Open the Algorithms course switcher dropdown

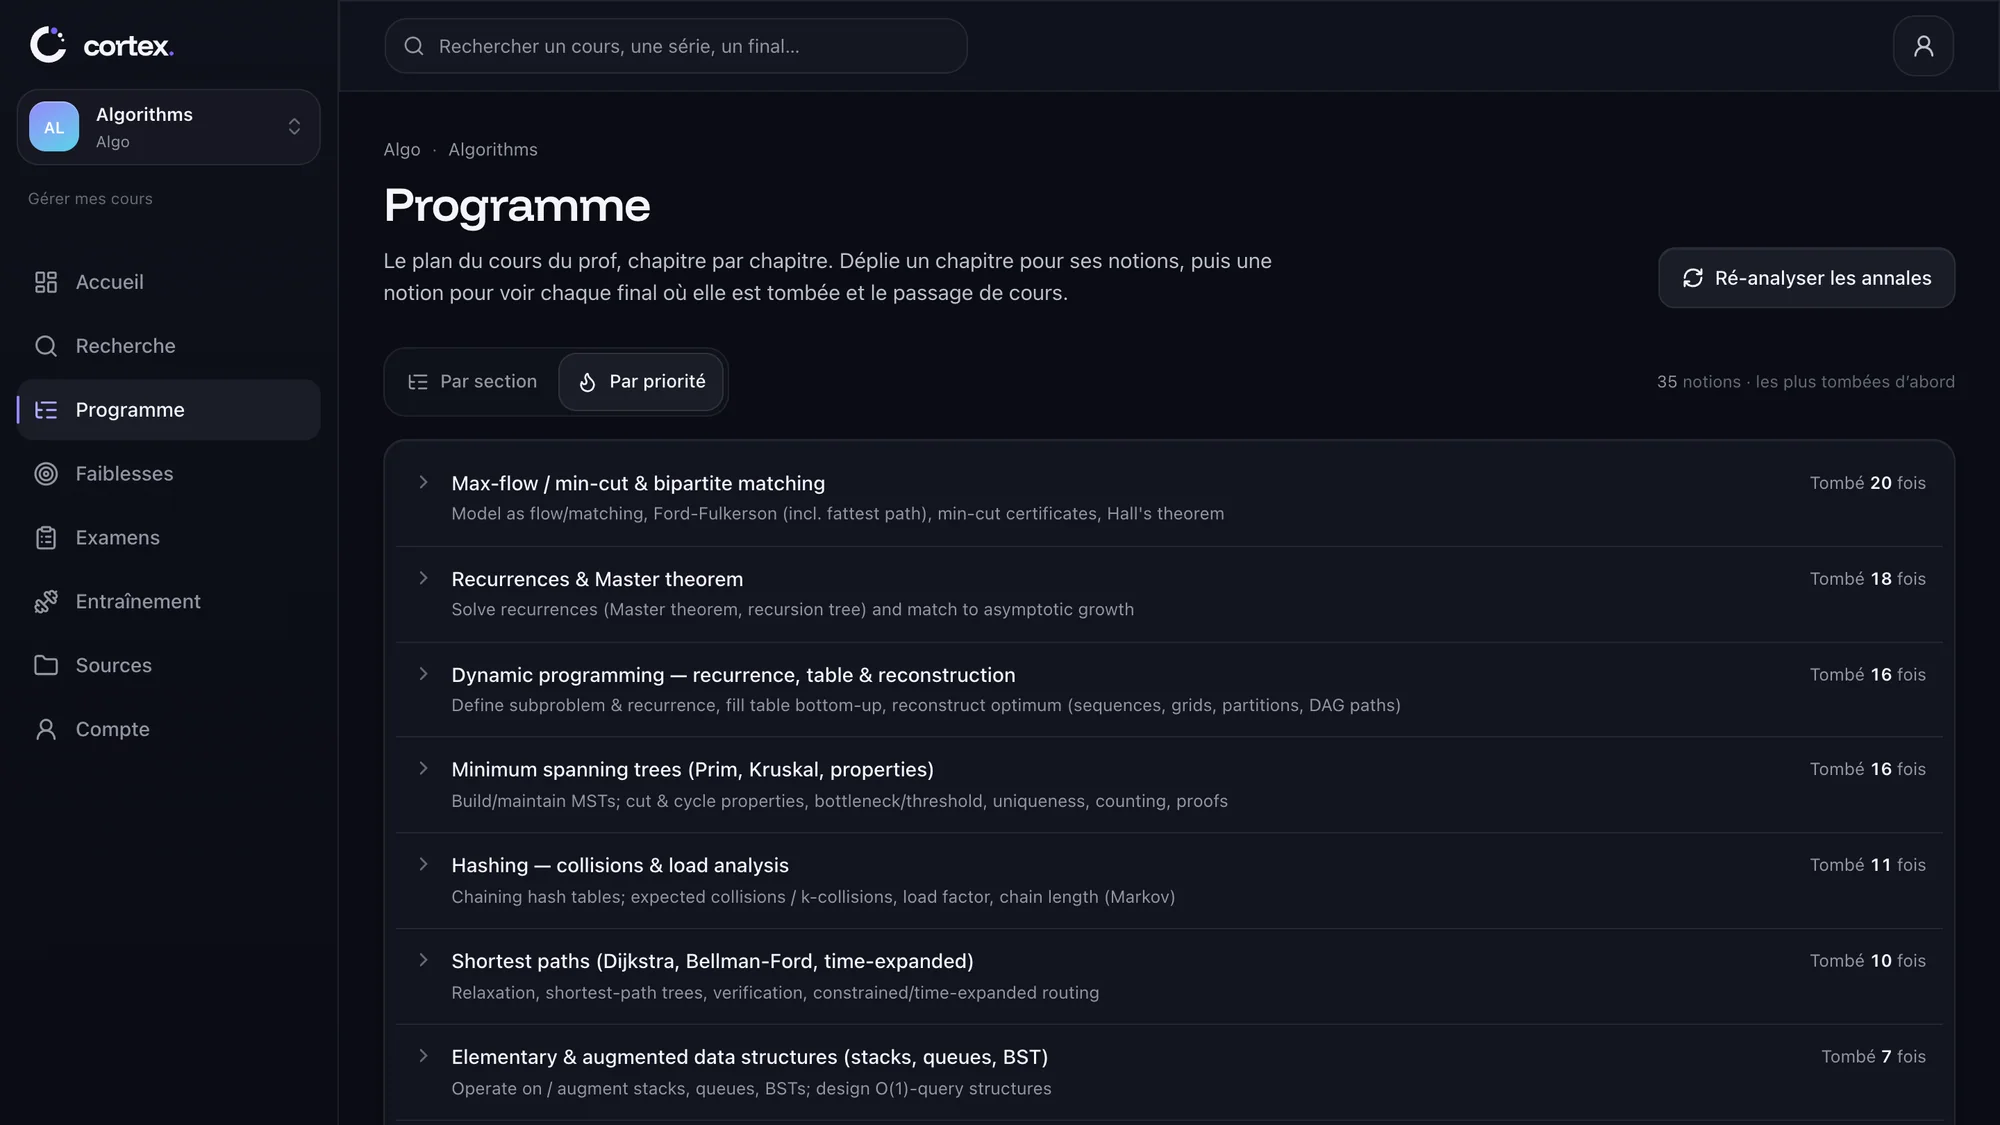point(168,127)
